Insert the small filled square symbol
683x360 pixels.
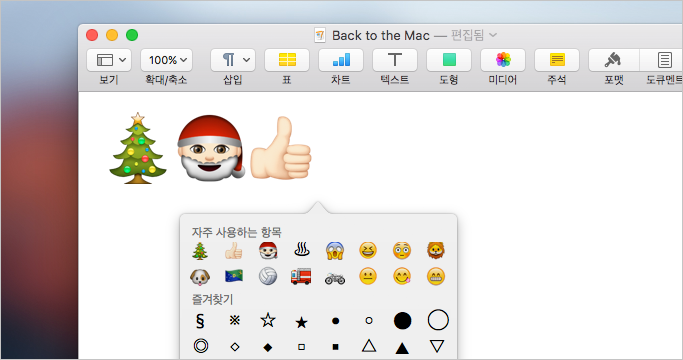pos(335,347)
